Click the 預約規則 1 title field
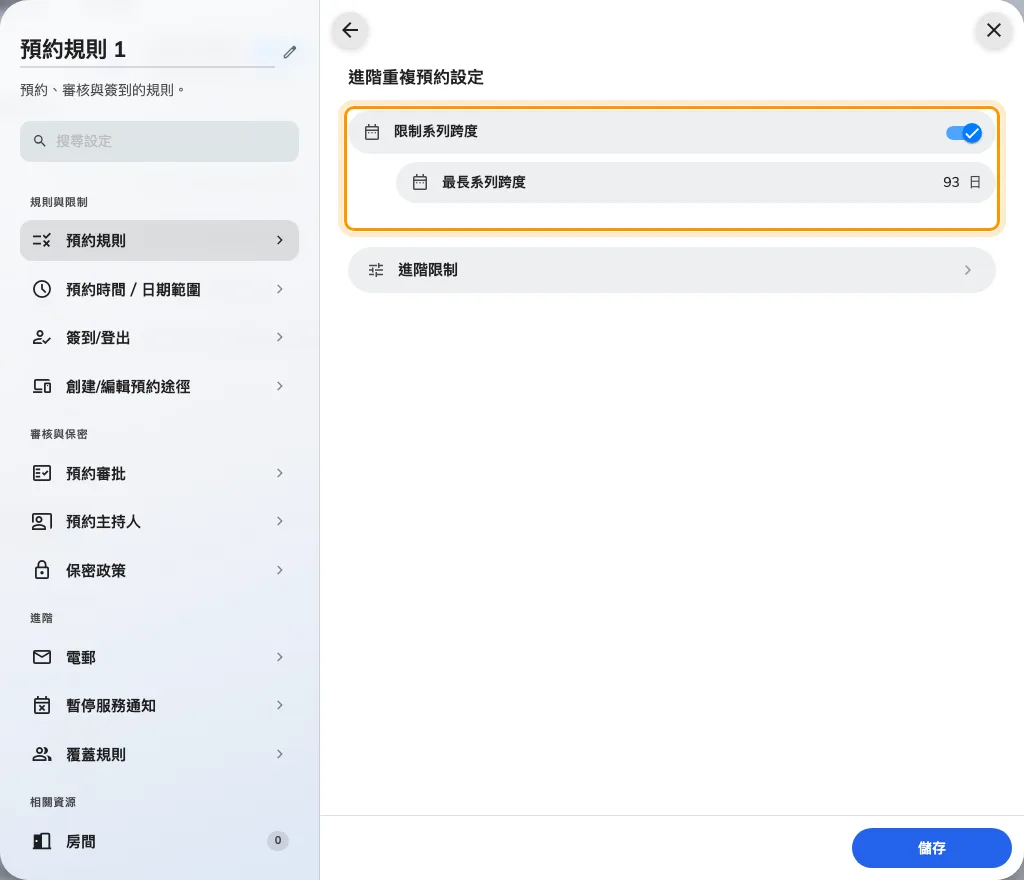 (147, 50)
